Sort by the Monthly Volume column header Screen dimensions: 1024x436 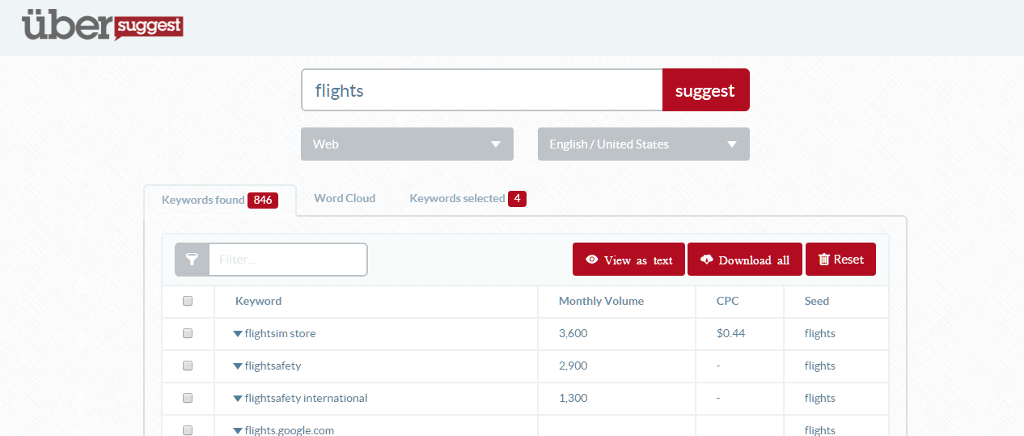(x=601, y=302)
